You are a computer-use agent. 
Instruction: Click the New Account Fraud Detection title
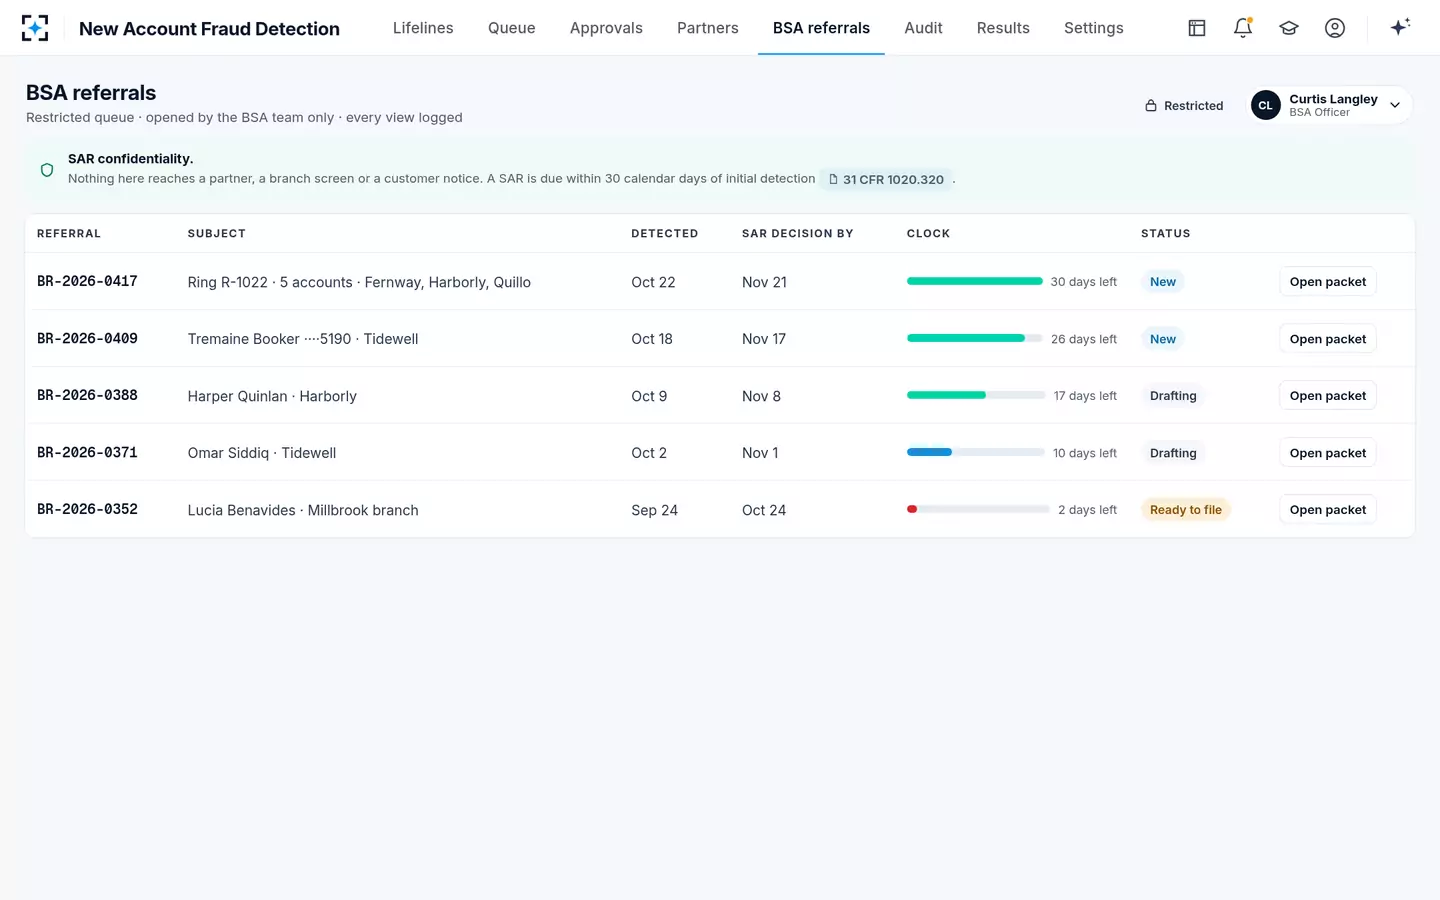coord(209,29)
